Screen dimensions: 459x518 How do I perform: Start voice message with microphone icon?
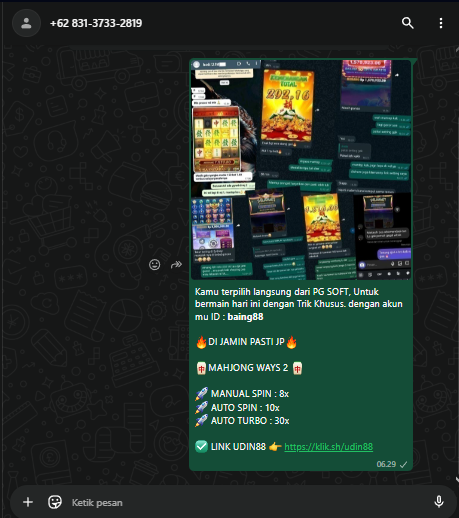439,502
